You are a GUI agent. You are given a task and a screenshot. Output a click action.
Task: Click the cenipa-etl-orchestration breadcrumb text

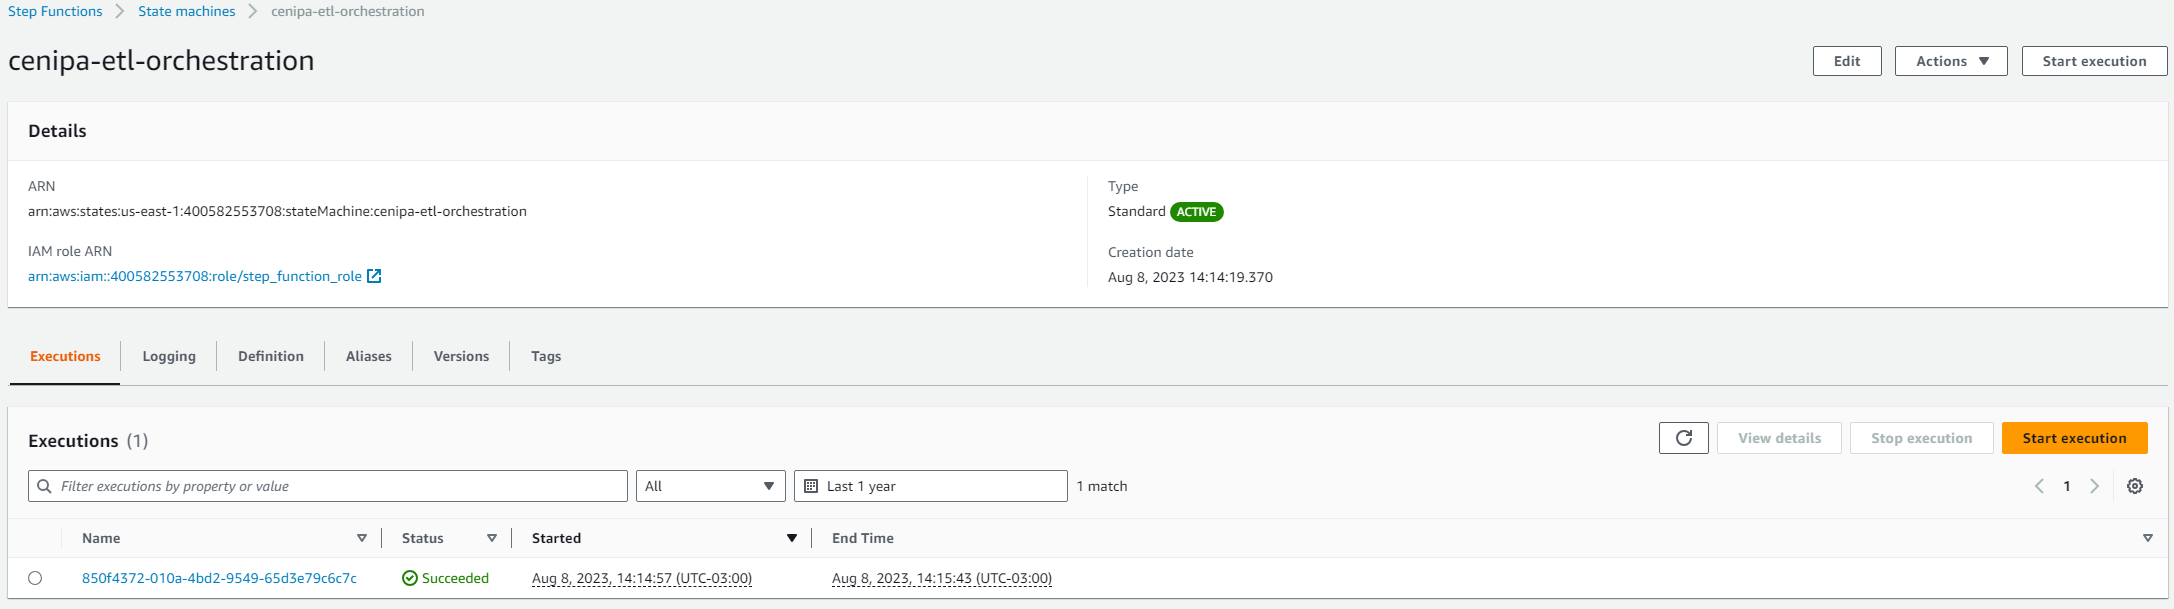pyautogui.click(x=348, y=11)
